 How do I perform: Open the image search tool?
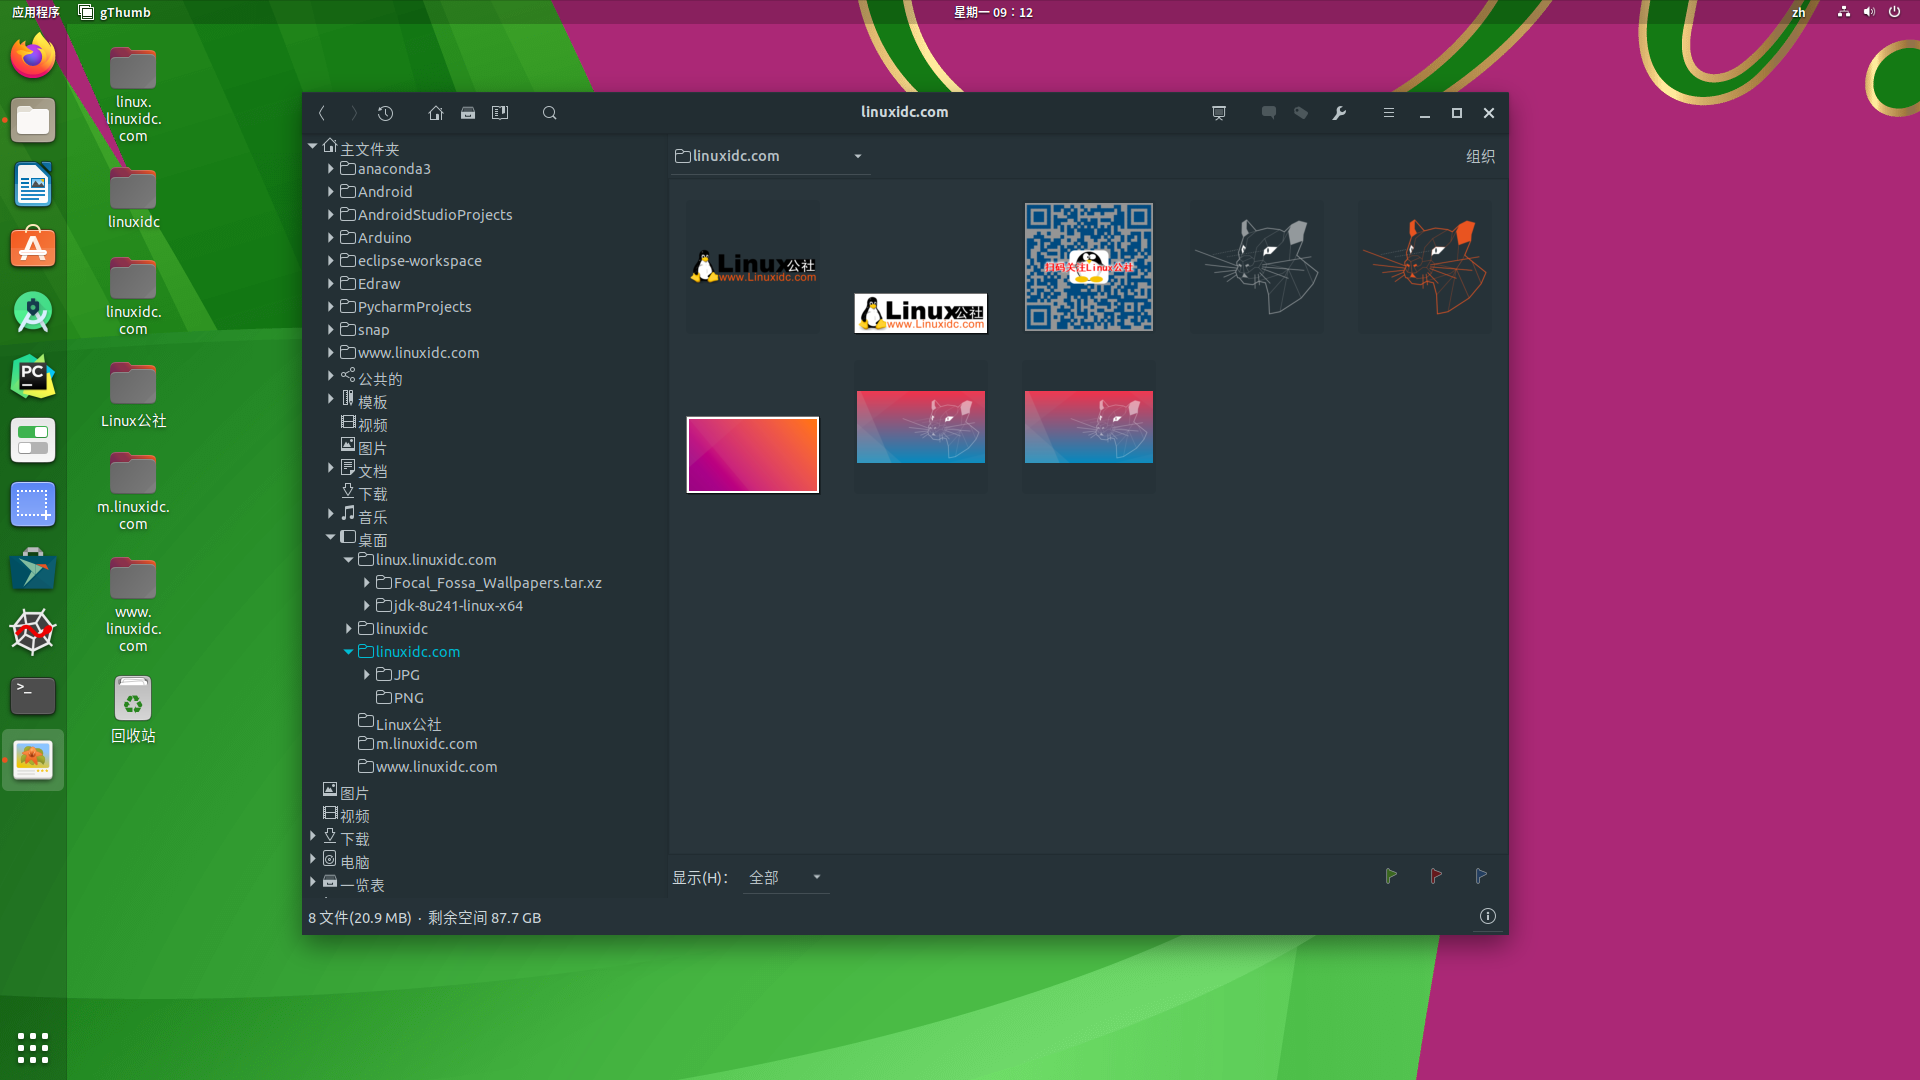(x=549, y=113)
